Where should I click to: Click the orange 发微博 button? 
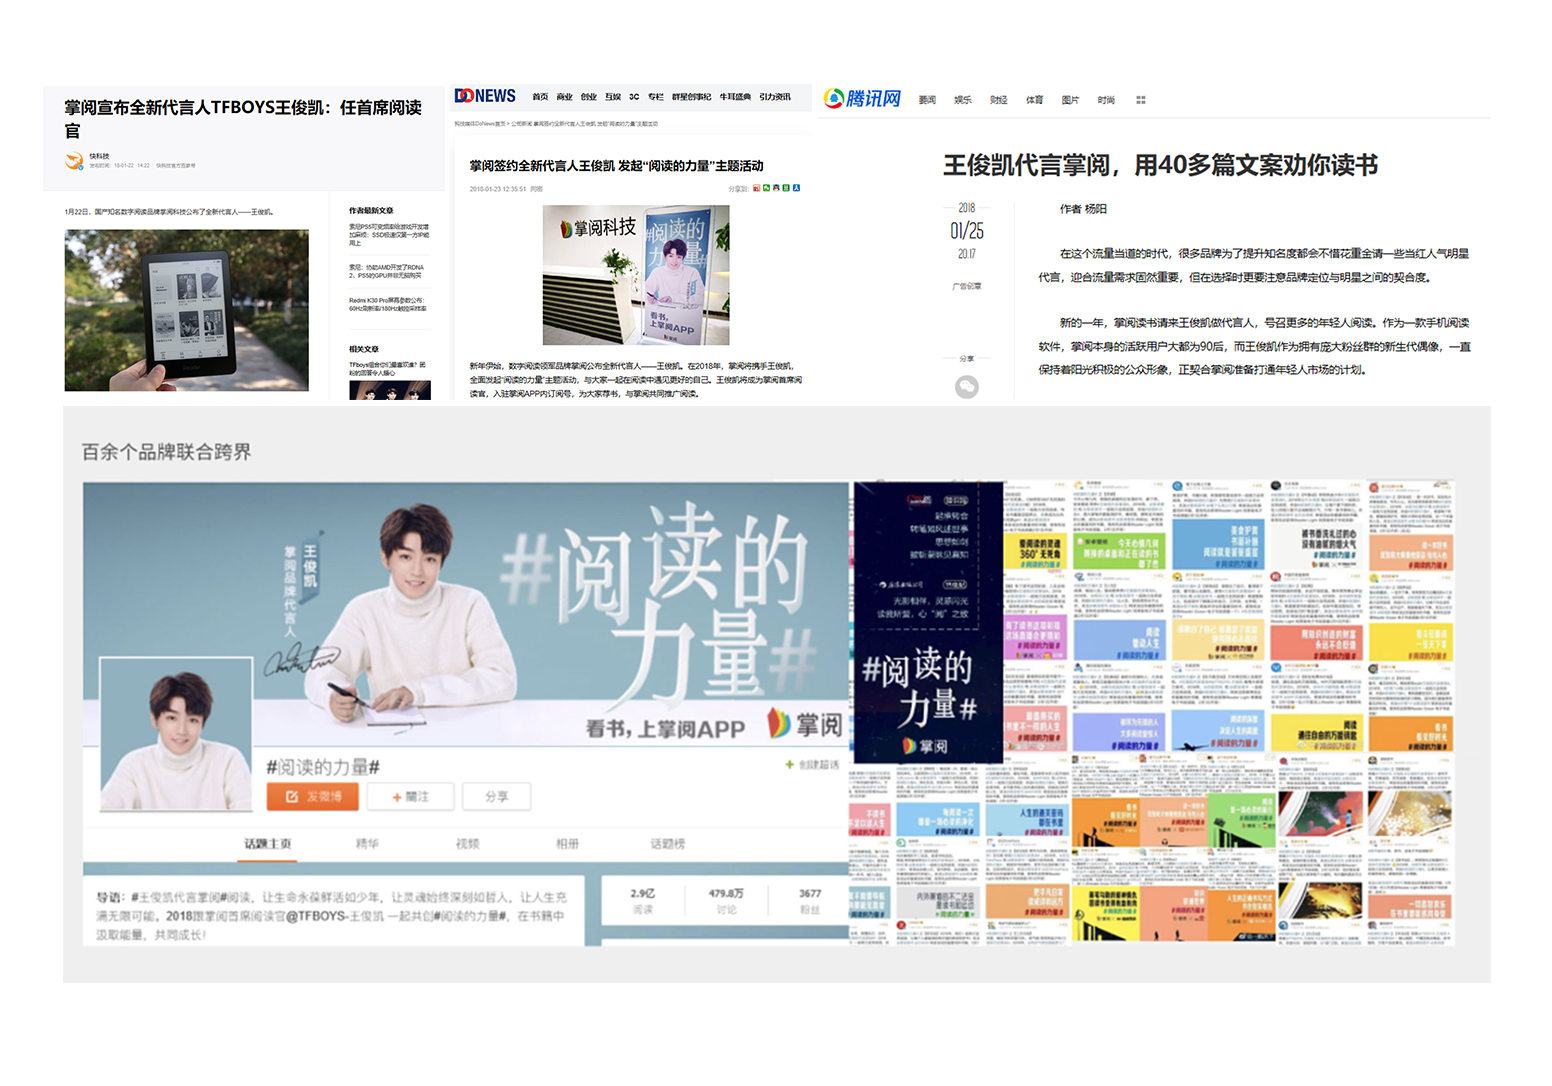pyautogui.click(x=312, y=796)
